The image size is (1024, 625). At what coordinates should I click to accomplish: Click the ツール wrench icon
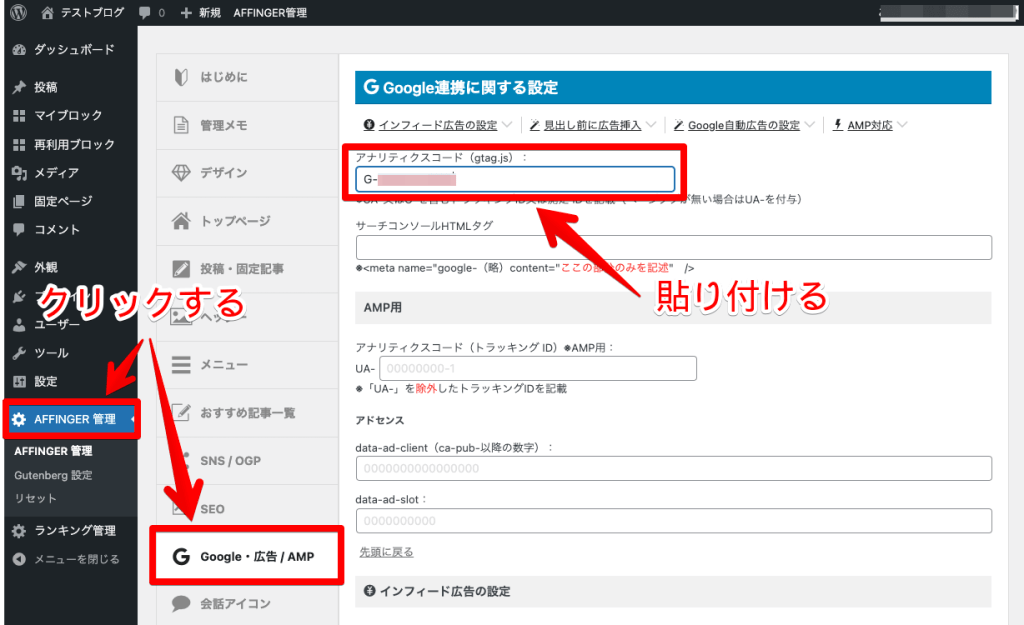point(19,353)
